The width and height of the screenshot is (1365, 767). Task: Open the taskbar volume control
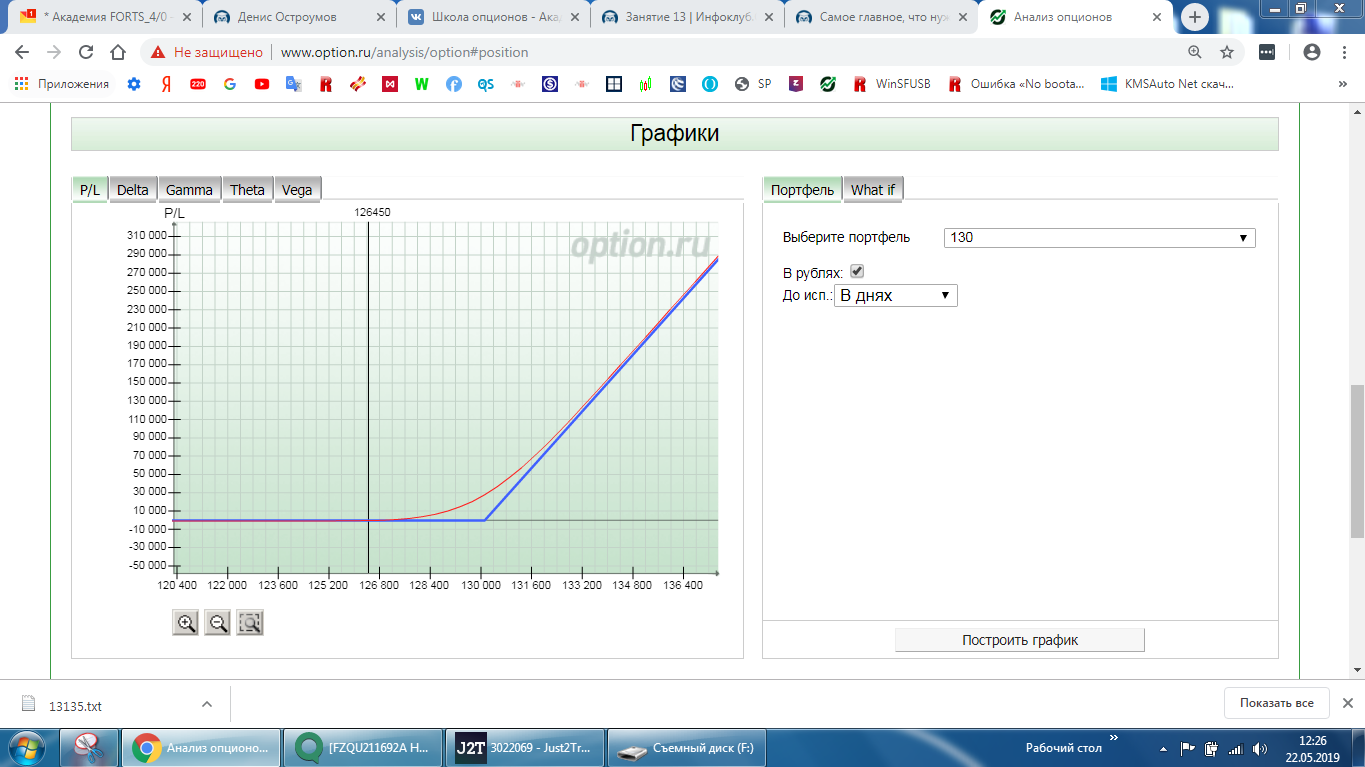1259,749
